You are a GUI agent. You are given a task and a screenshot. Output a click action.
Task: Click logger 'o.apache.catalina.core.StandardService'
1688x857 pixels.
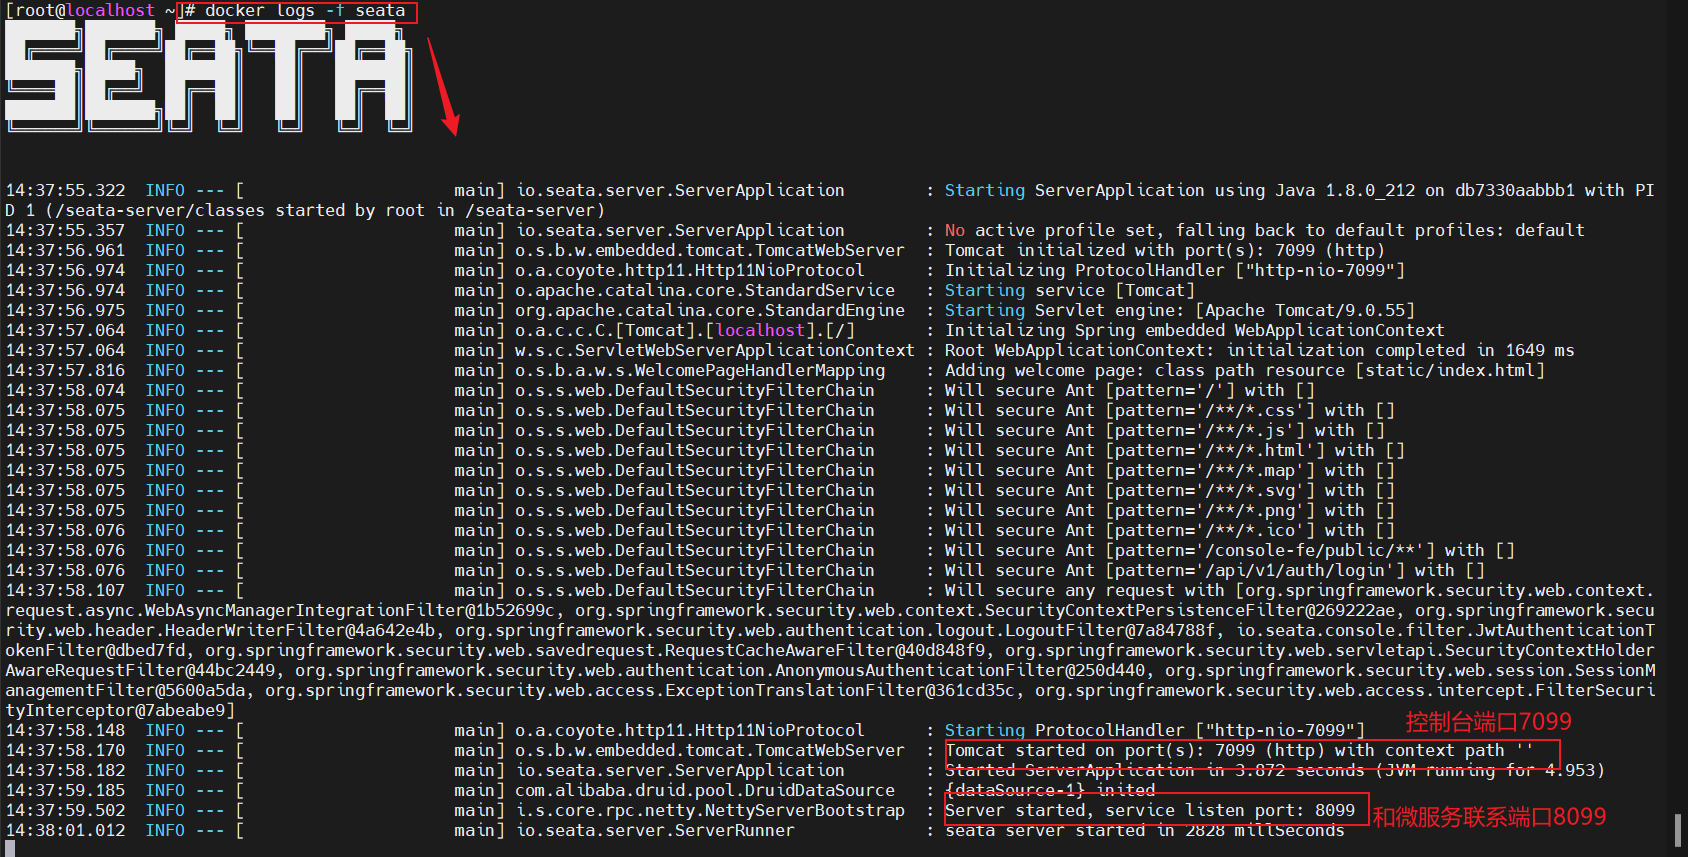(705, 290)
